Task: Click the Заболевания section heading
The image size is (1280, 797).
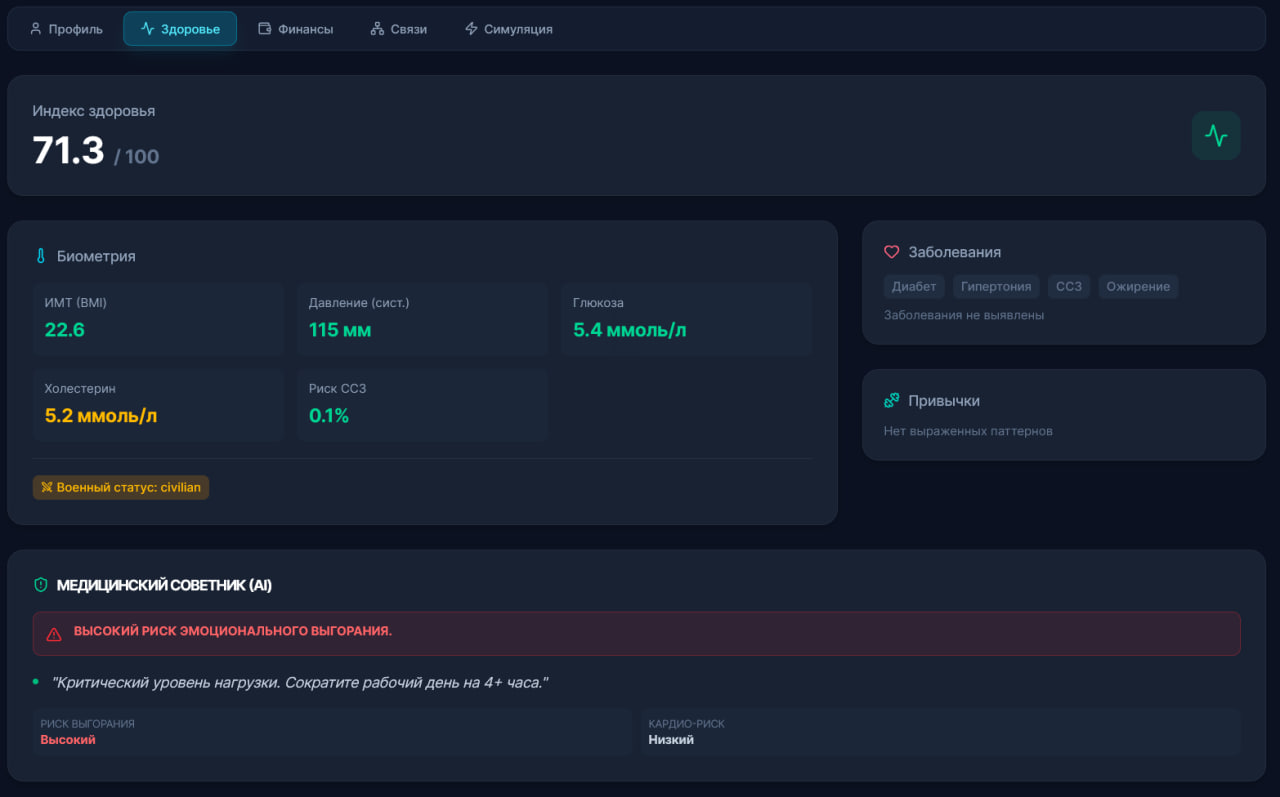Action: (955, 252)
